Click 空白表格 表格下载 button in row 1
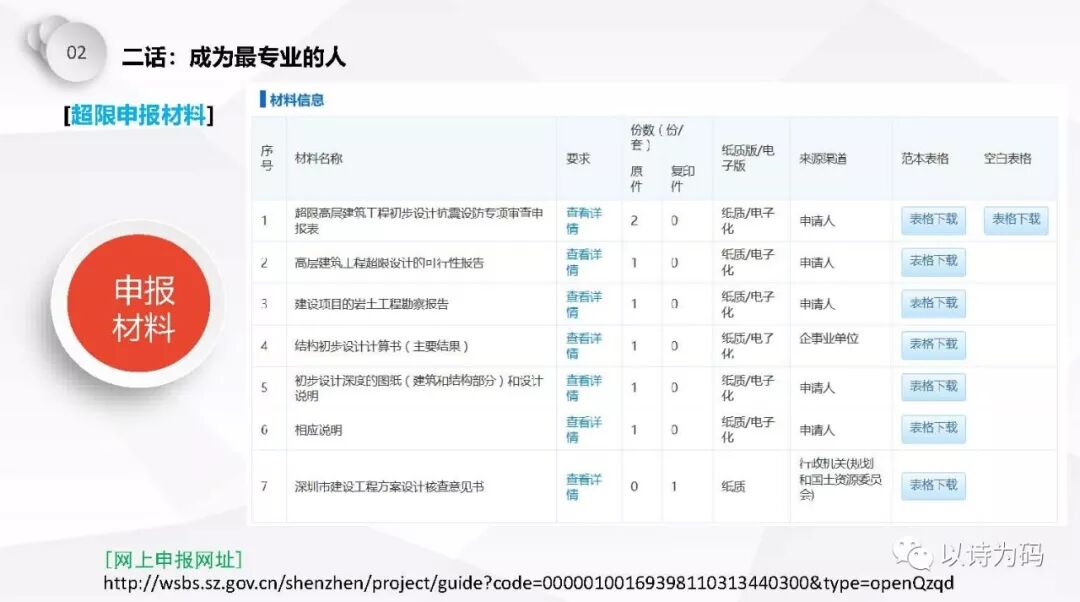The width and height of the screenshot is (1080, 602). (x=1015, y=221)
